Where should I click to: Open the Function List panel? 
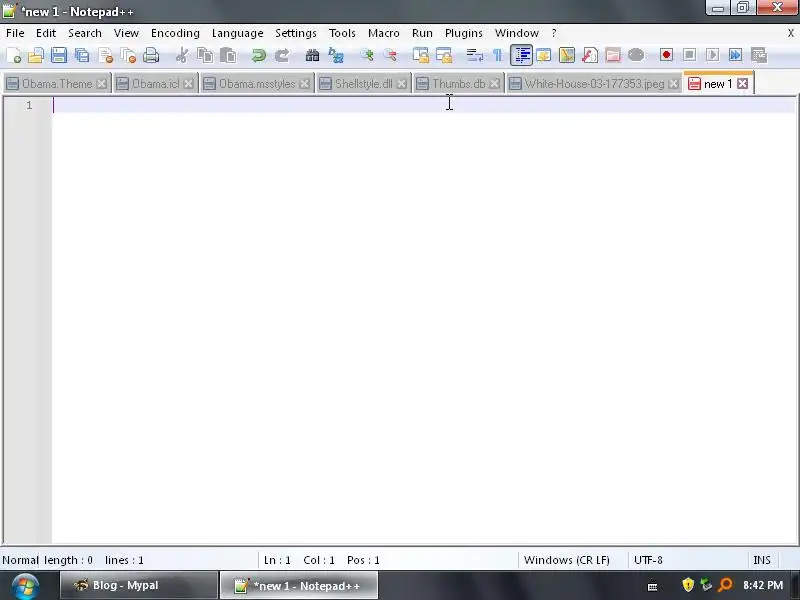click(590, 55)
